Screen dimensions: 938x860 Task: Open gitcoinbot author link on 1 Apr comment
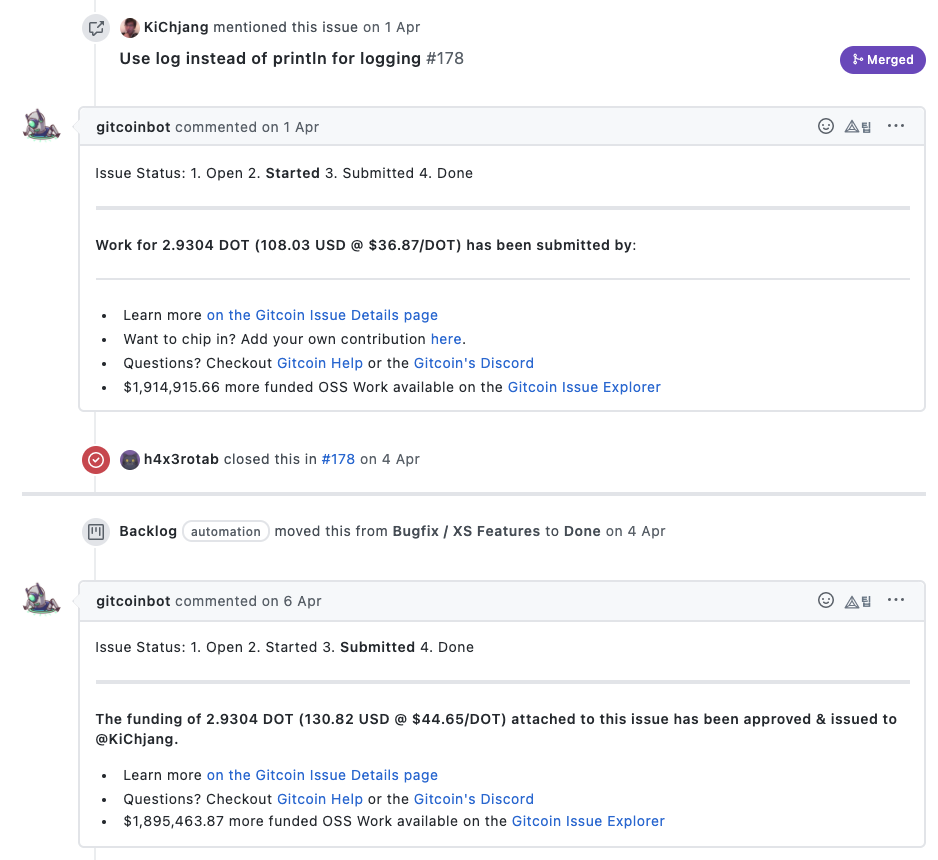click(133, 127)
